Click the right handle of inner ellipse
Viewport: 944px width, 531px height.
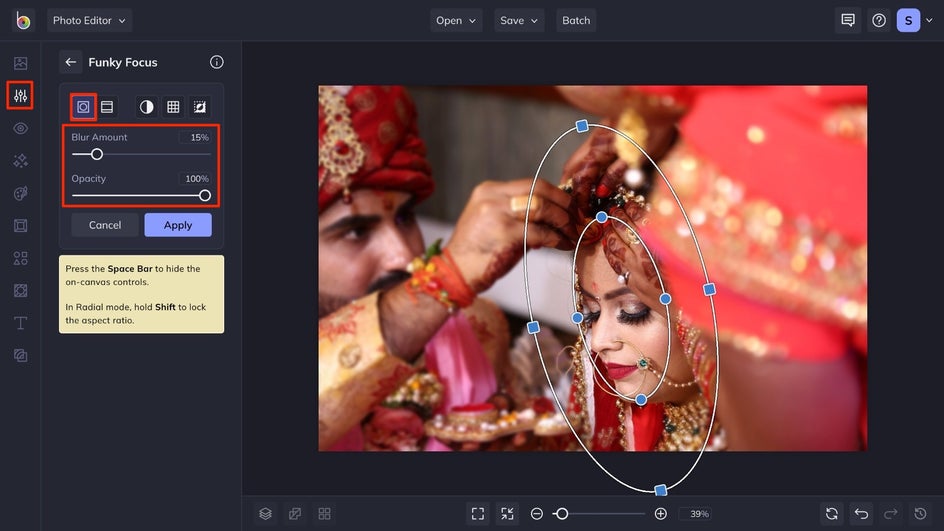pyautogui.click(x=665, y=299)
